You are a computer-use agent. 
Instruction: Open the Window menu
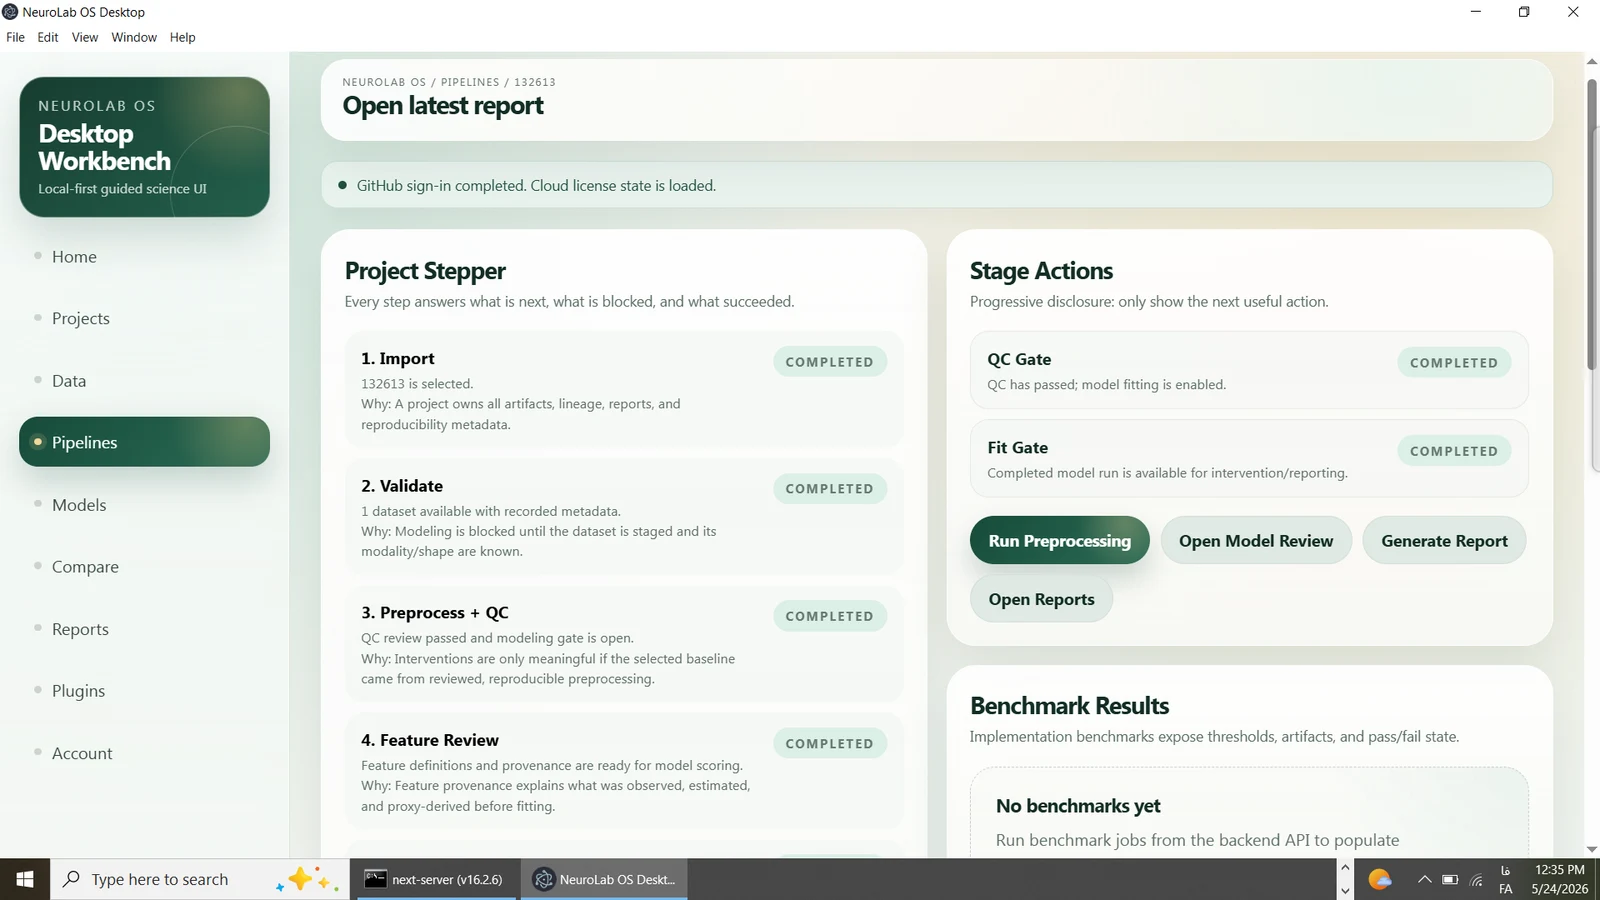tap(134, 37)
